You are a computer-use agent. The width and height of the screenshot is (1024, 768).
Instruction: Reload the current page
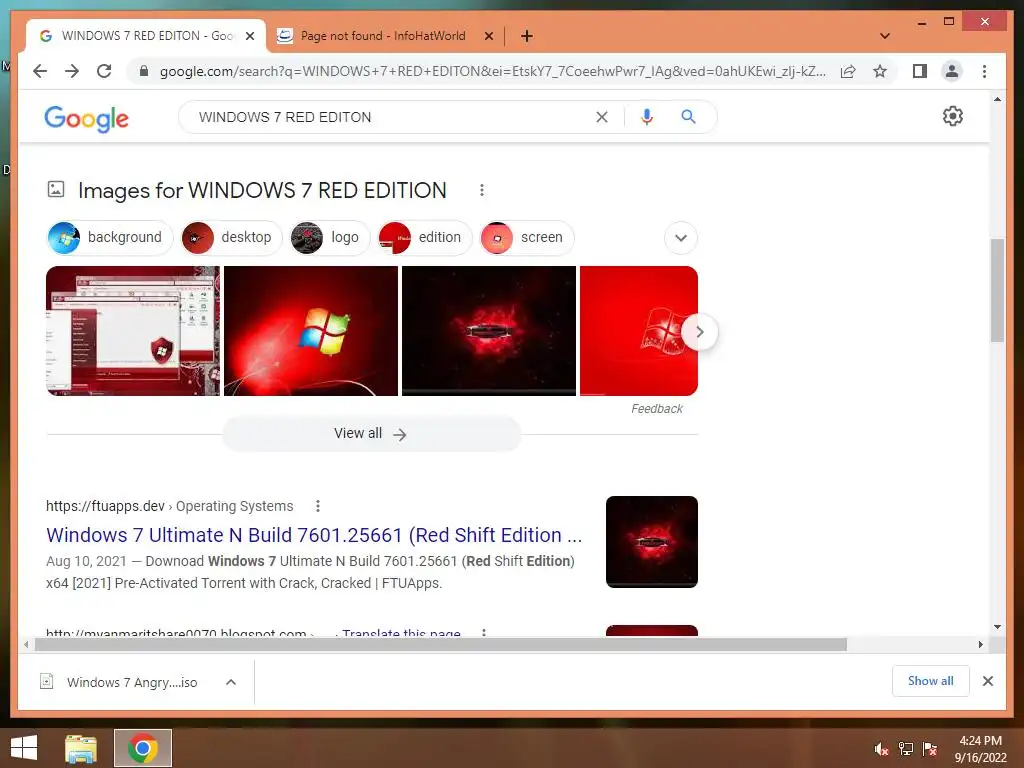click(x=104, y=71)
